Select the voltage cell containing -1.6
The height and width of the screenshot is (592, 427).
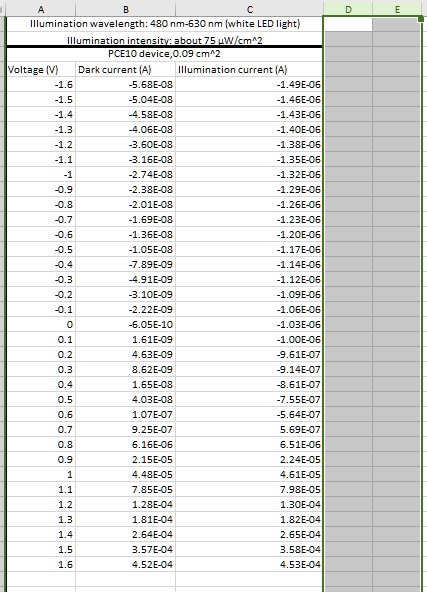[41, 85]
